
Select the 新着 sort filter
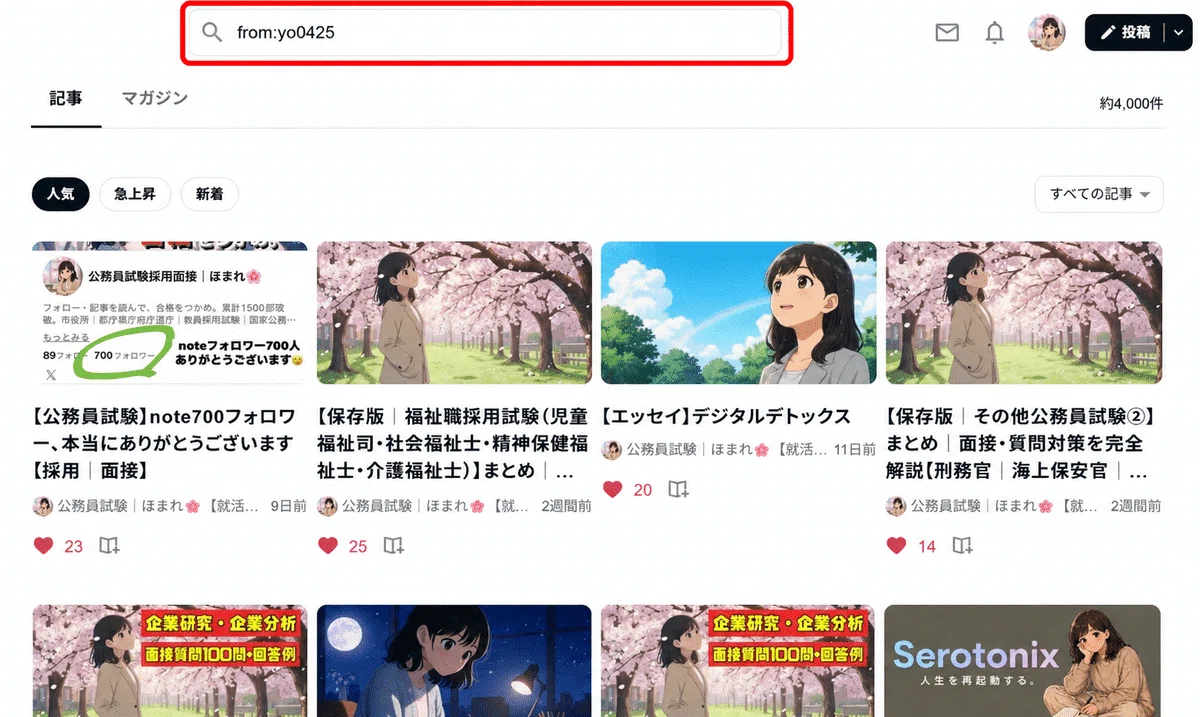pyautogui.click(x=210, y=195)
